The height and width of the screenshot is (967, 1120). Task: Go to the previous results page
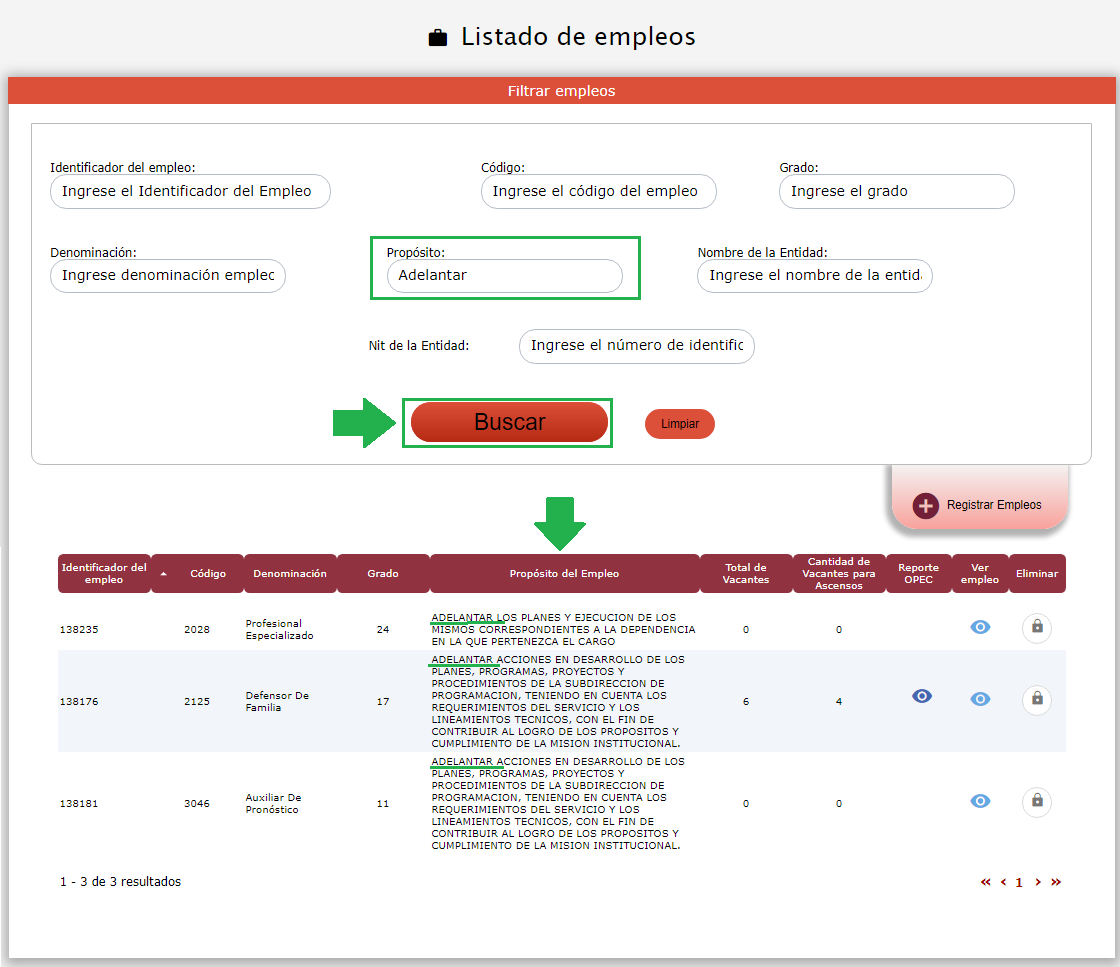pyautogui.click(x=1003, y=882)
